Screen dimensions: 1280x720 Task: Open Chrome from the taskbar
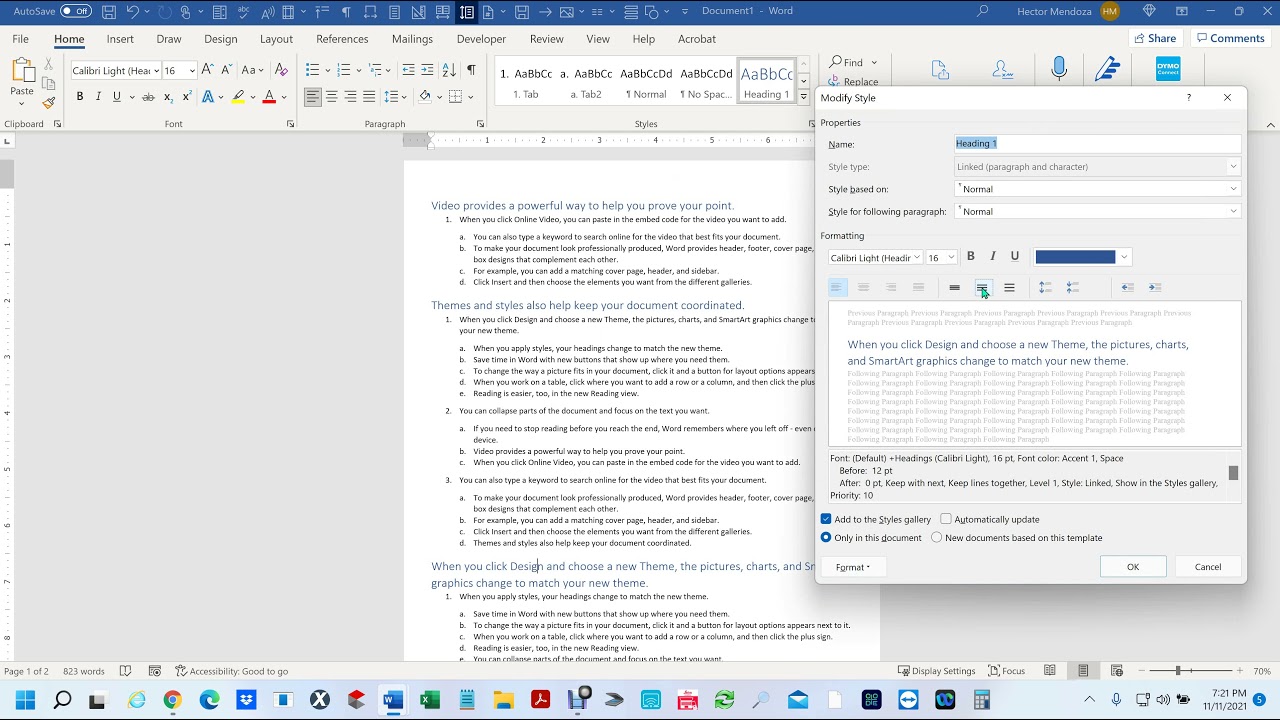click(x=172, y=700)
